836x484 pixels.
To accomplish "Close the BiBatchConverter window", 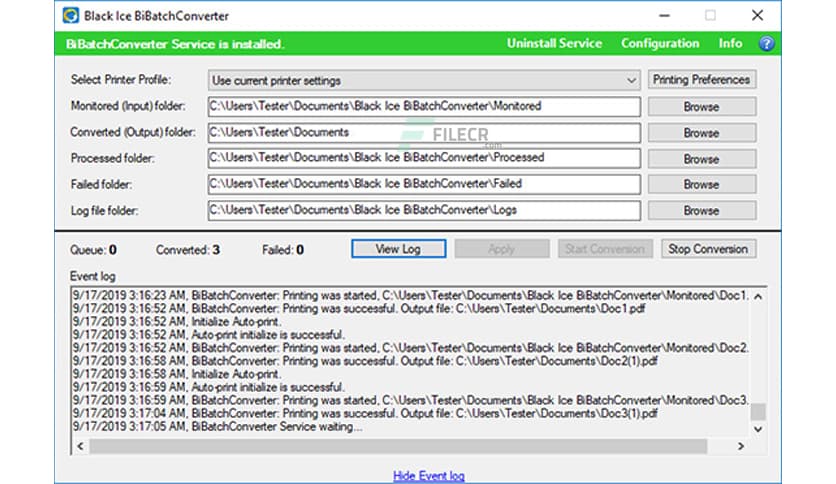I will [x=757, y=15].
